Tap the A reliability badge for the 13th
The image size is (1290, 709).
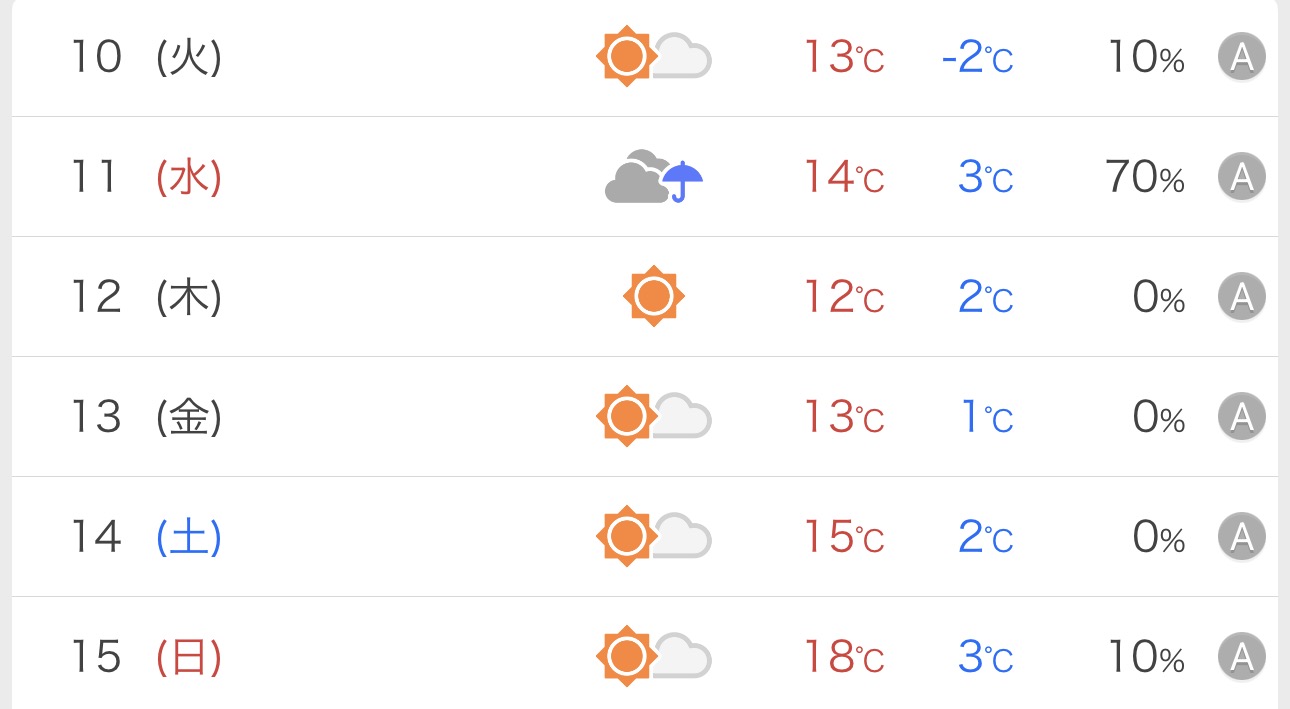pos(1242,416)
